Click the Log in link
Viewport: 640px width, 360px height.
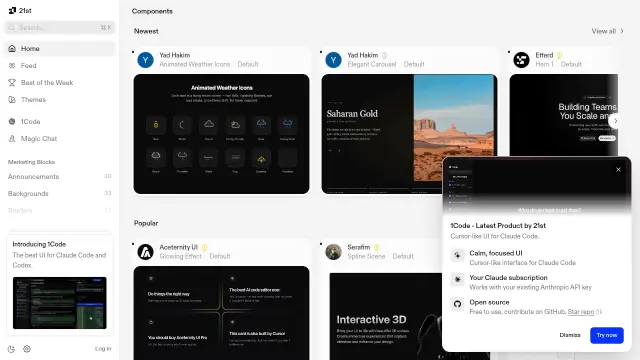point(103,349)
